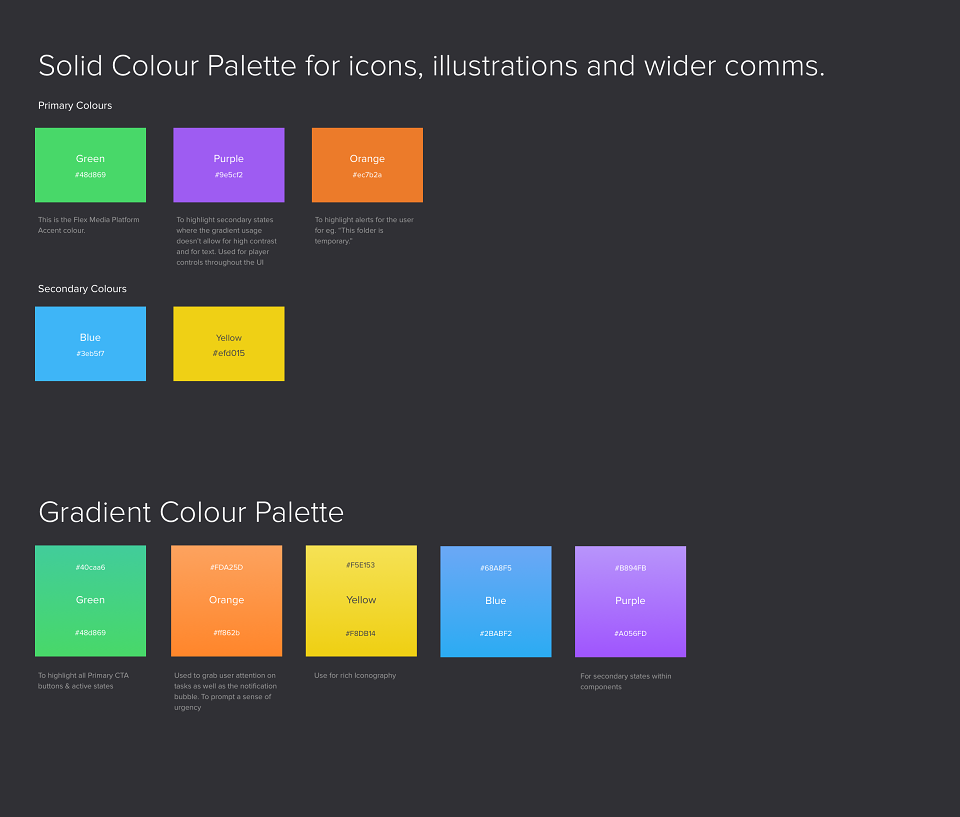This screenshot has height=817, width=960.
Task: Click the Flex Media Platform accent description
Action: [89, 225]
